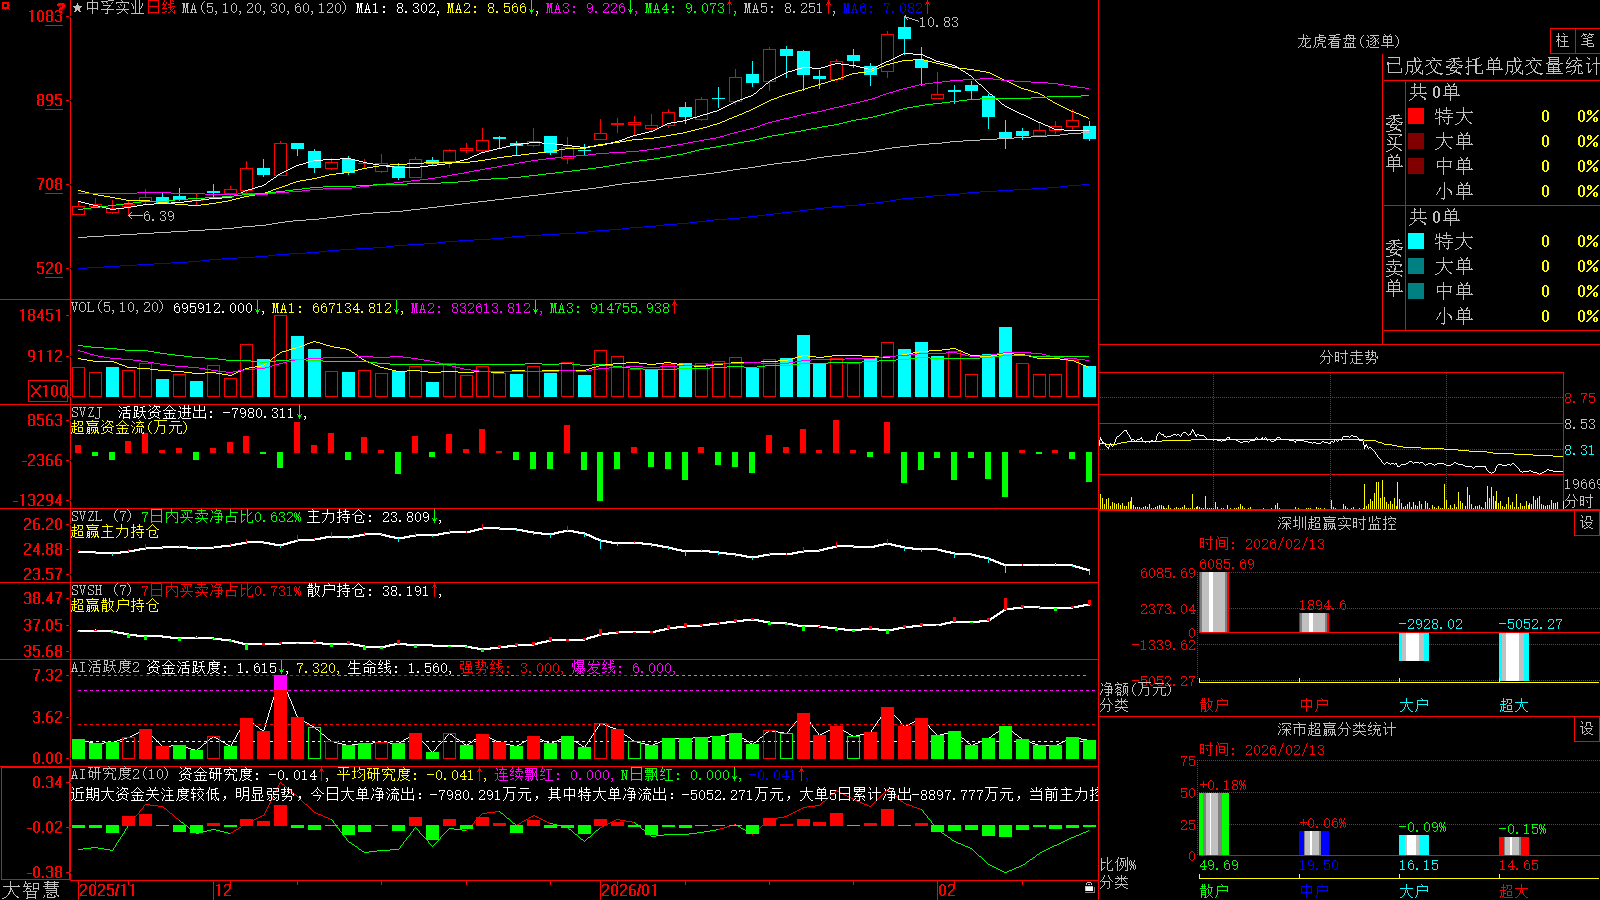
Task: Switch 龙虎看盘 to 笔 view
Action: pyautogui.click(x=1587, y=40)
